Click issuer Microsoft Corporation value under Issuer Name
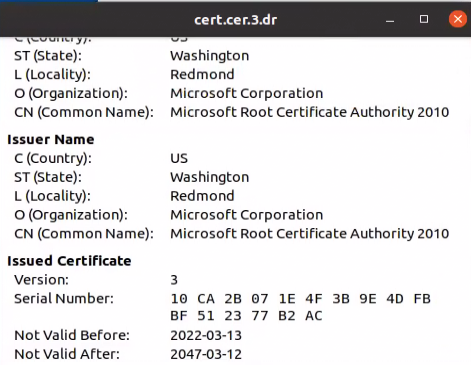 (x=247, y=215)
